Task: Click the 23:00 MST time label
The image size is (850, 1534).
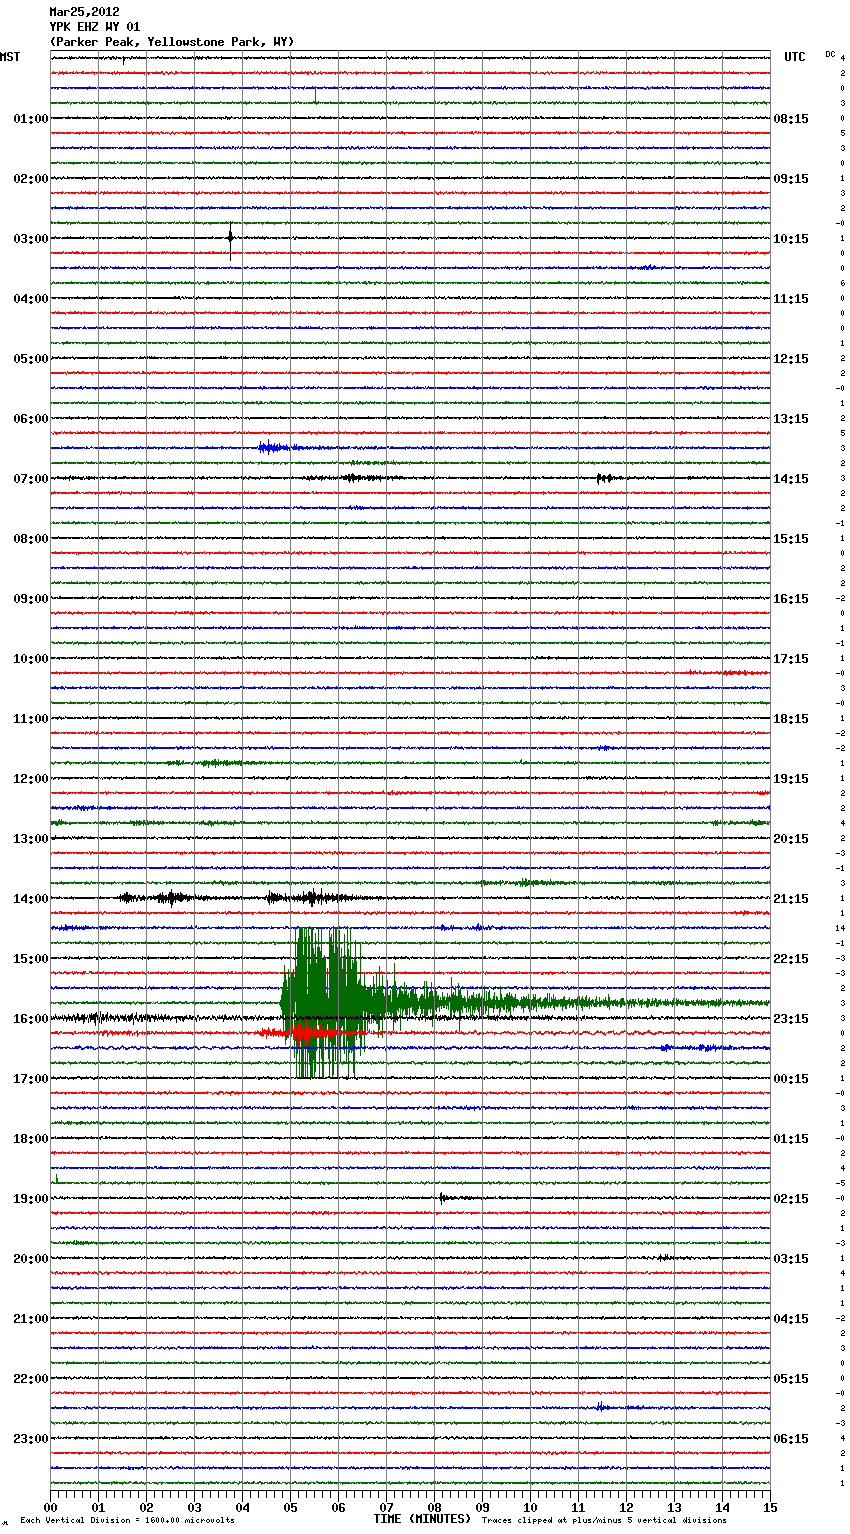Action: pos(31,1439)
